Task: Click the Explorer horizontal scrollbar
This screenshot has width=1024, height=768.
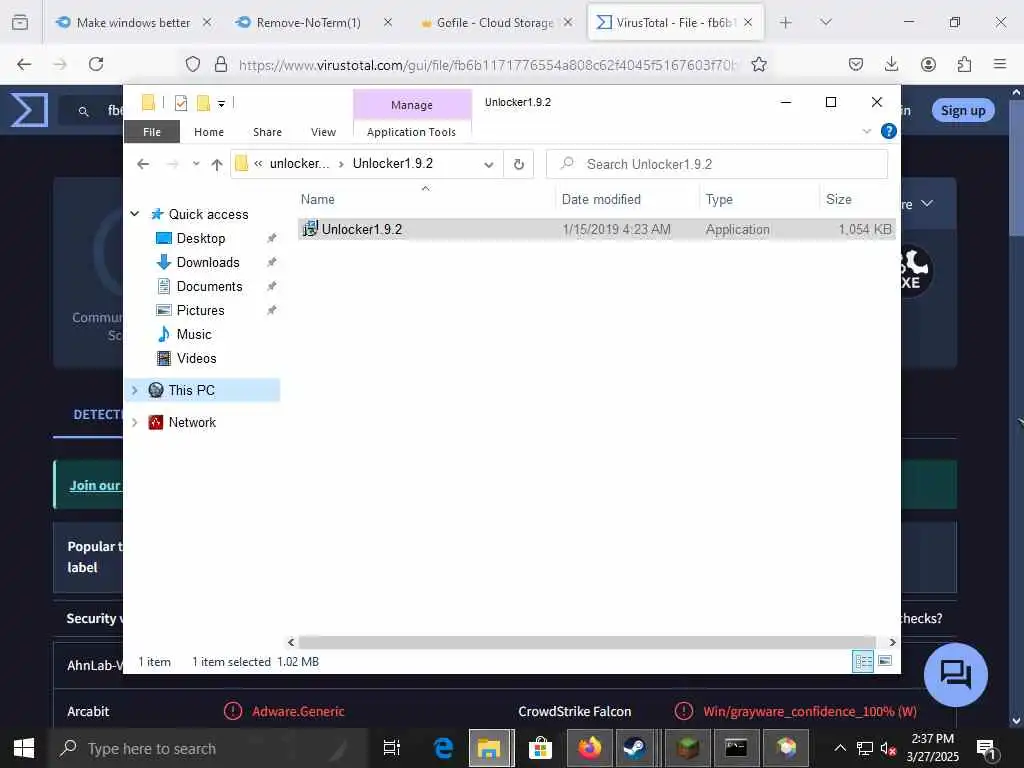Action: pos(586,642)
